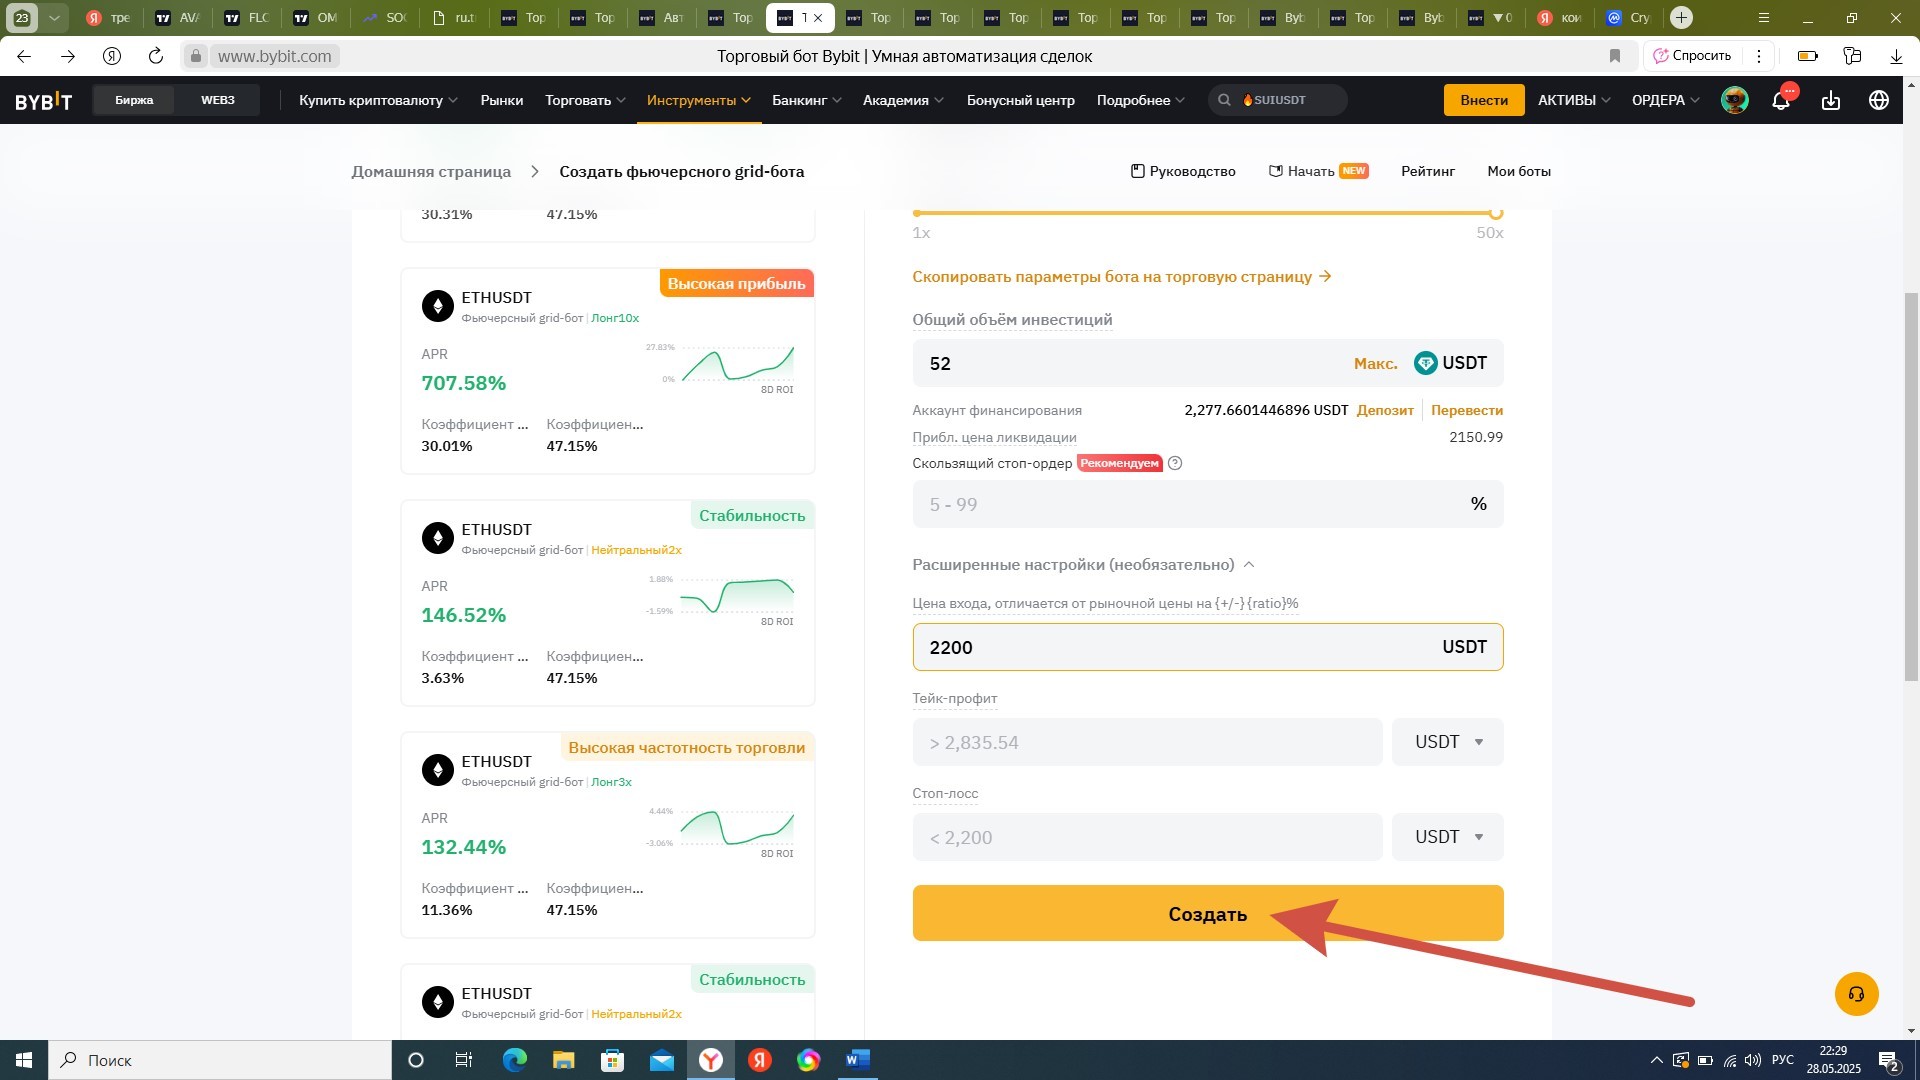The height and width of the screenshot is (1080, 1920).
Task: Open the stop-loss USDT unit dropdown
Action: click(1448, 837)
